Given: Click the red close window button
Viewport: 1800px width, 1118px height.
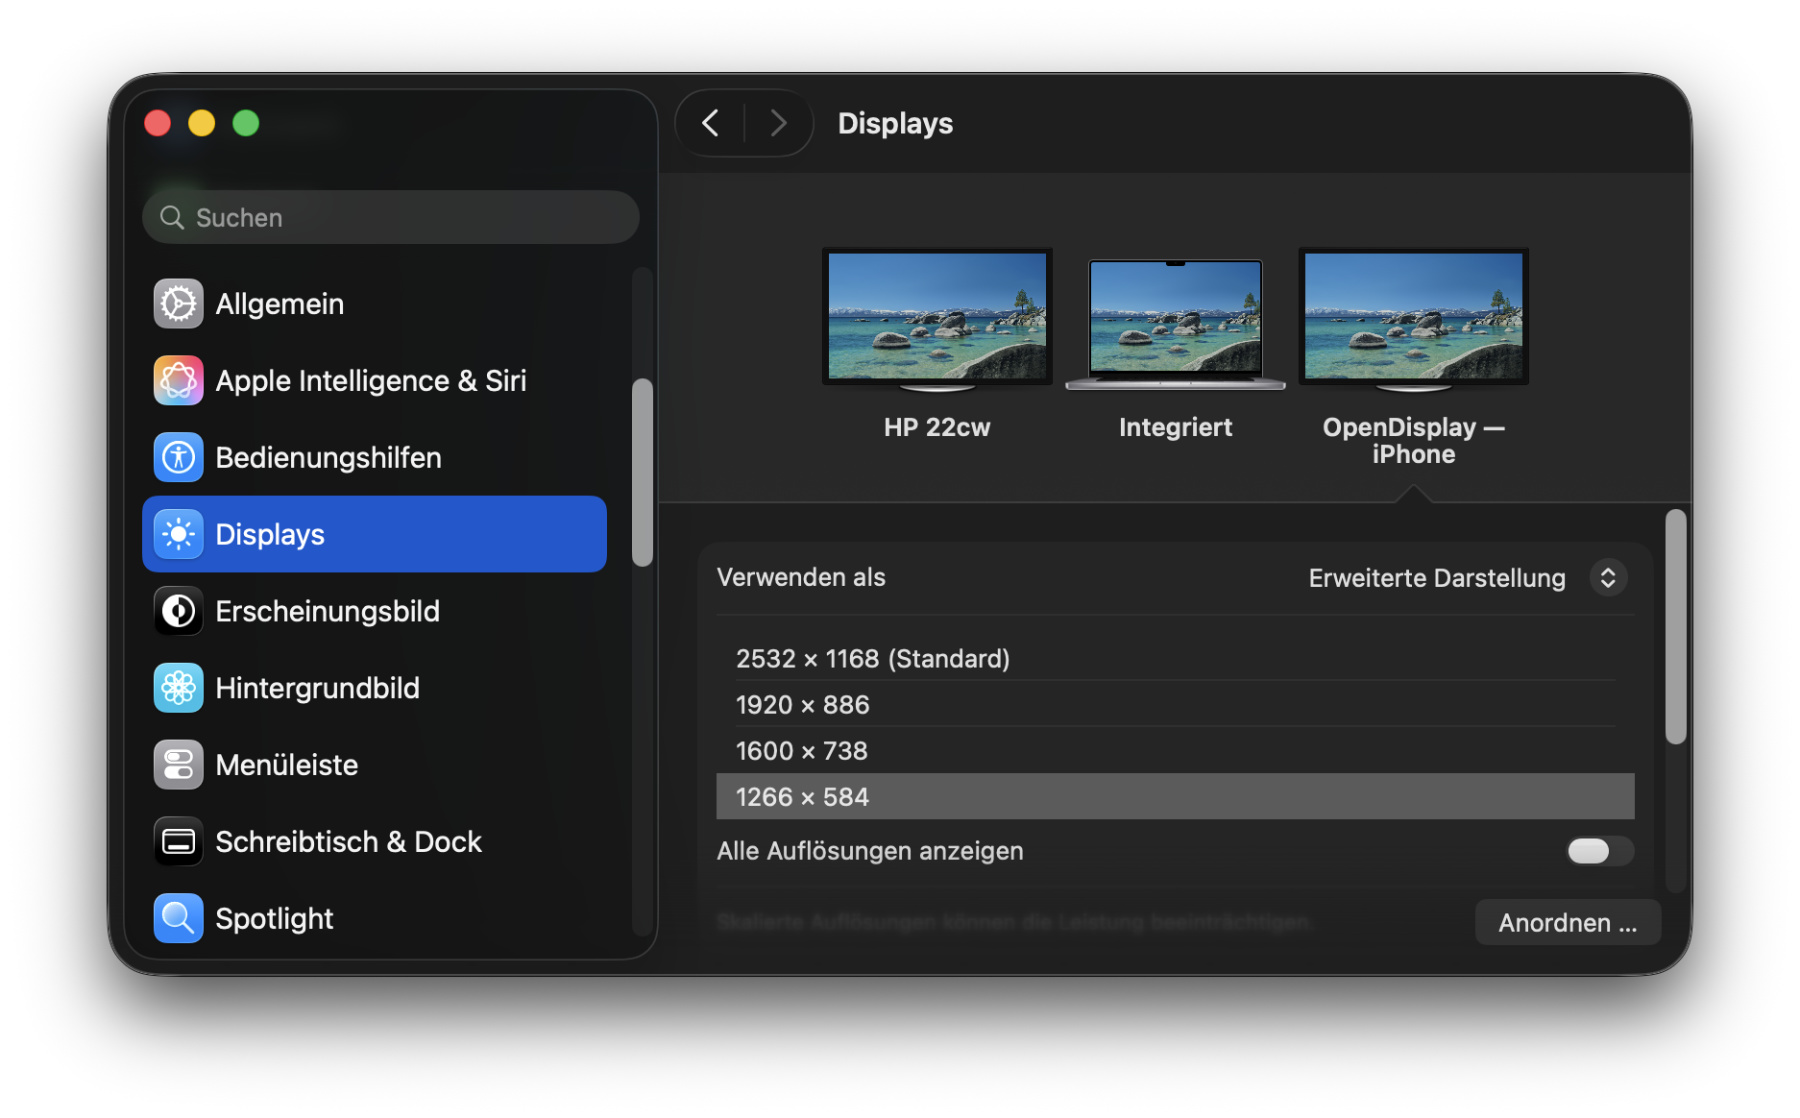Looking at the screenshot, I should point(158,123).
